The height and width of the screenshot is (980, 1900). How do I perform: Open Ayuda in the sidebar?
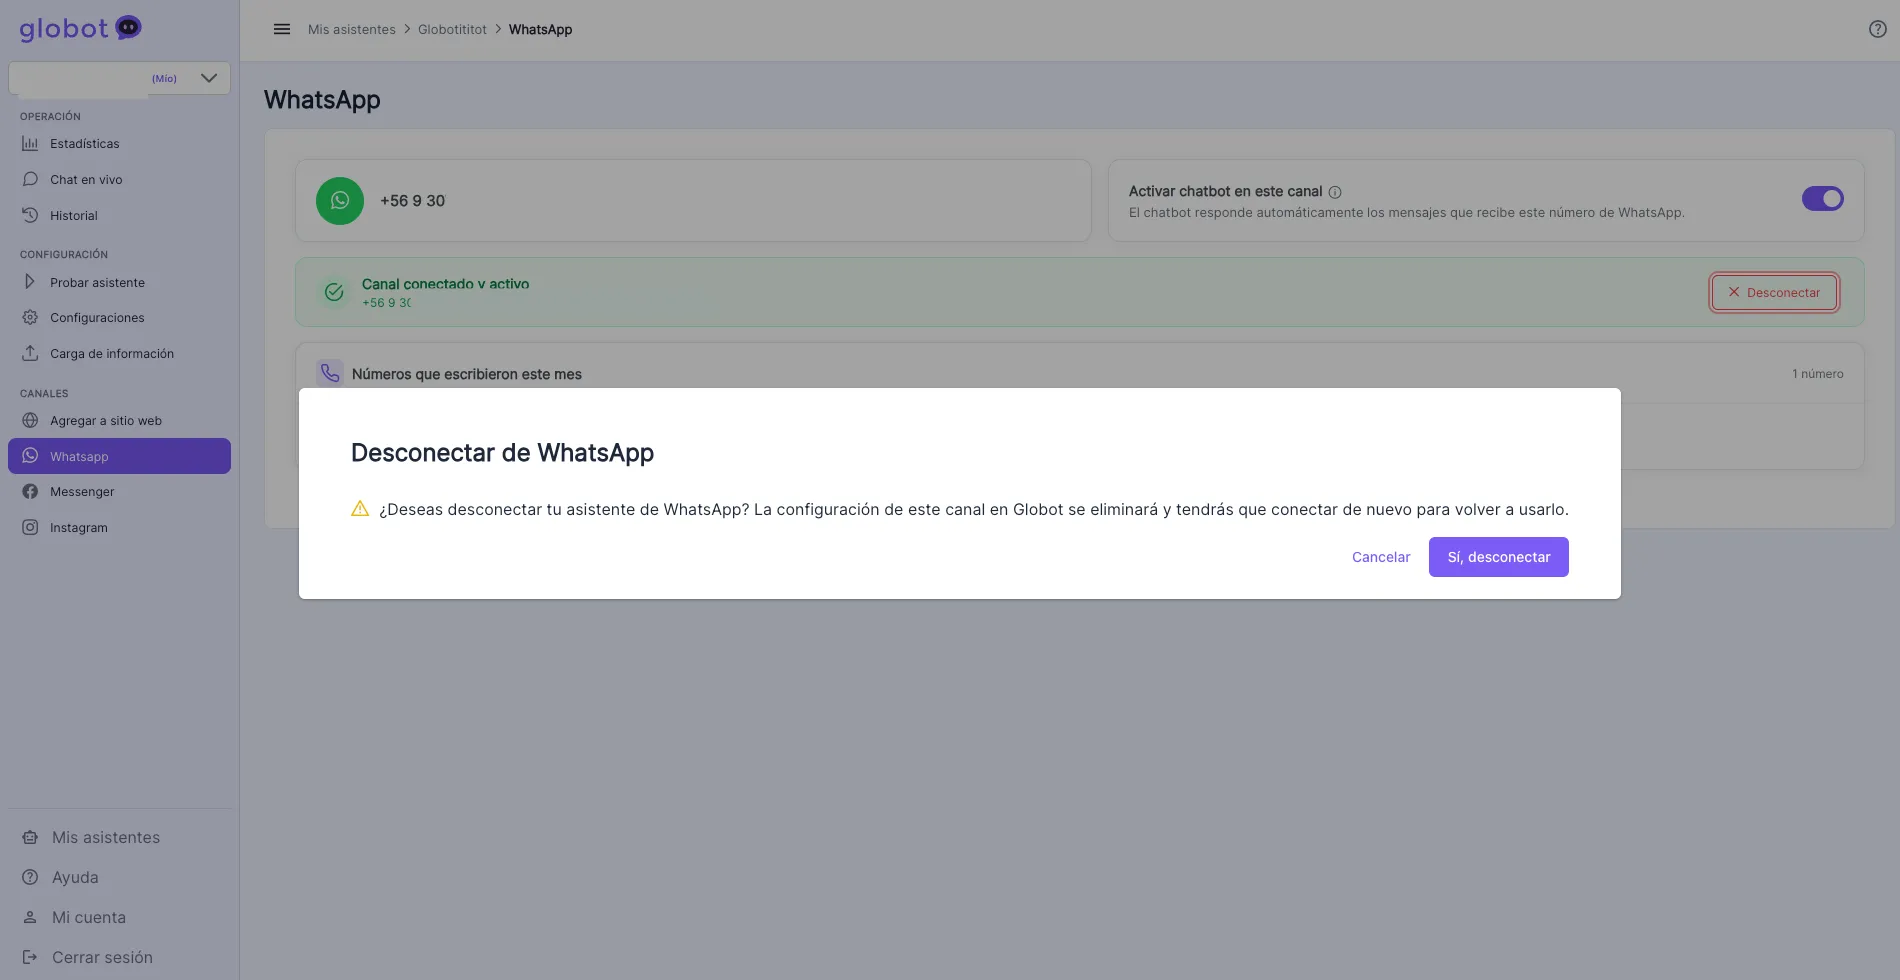coord(119,877)
